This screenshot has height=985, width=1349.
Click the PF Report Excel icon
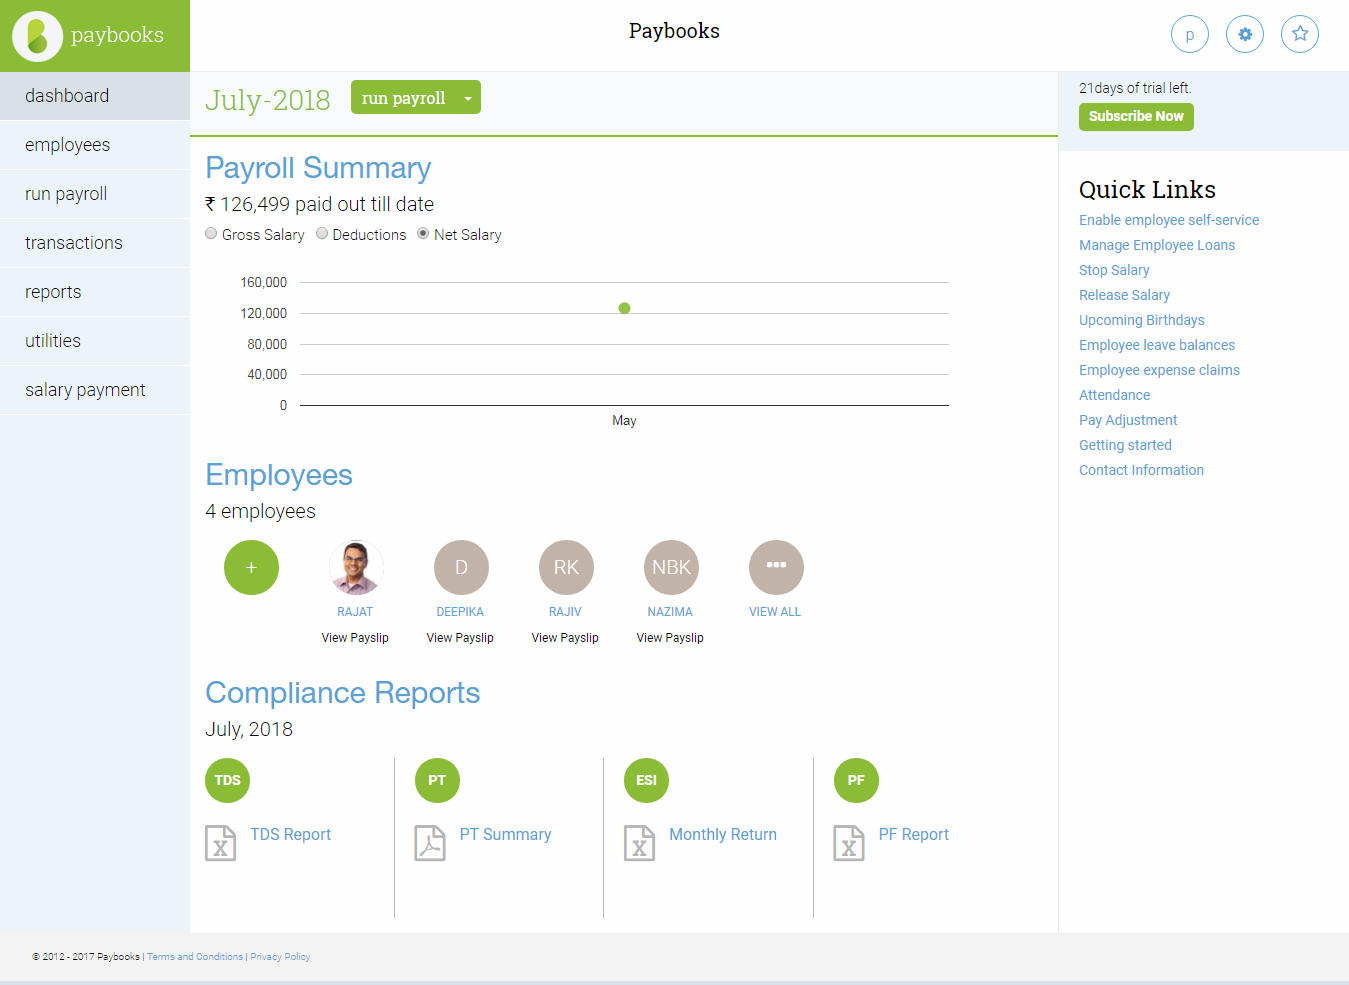click(849, 843)
